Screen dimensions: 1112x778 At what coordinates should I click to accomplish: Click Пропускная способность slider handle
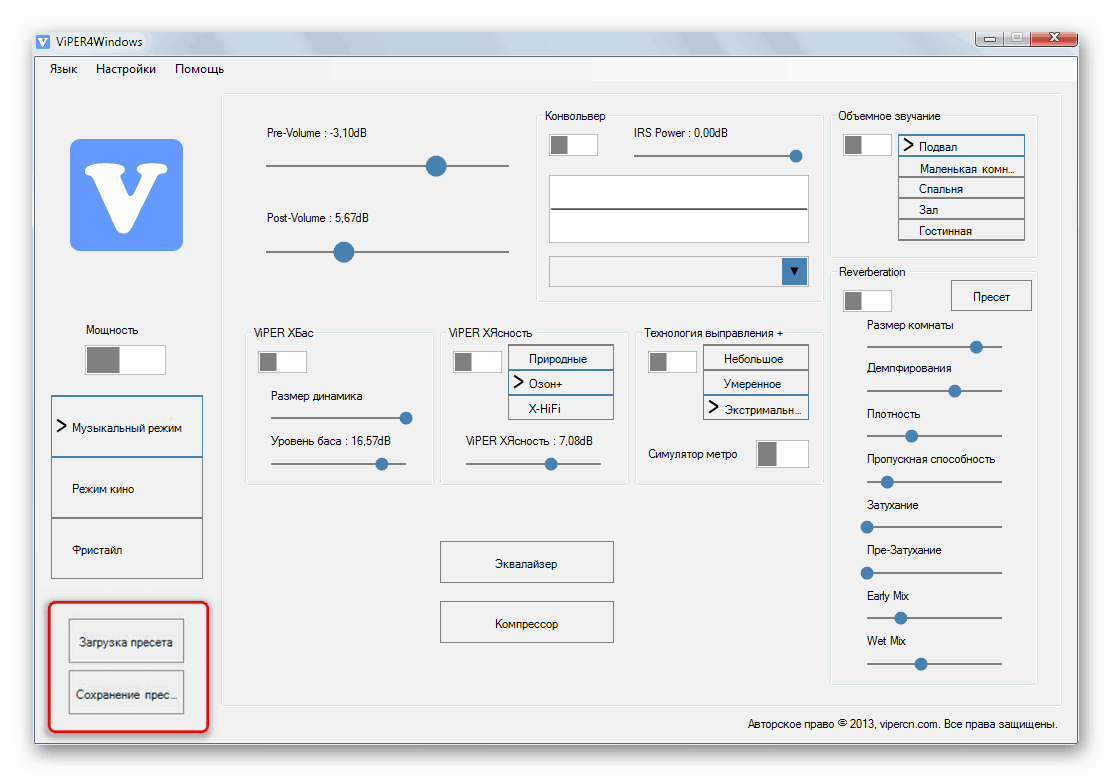(x=886, y=482)
